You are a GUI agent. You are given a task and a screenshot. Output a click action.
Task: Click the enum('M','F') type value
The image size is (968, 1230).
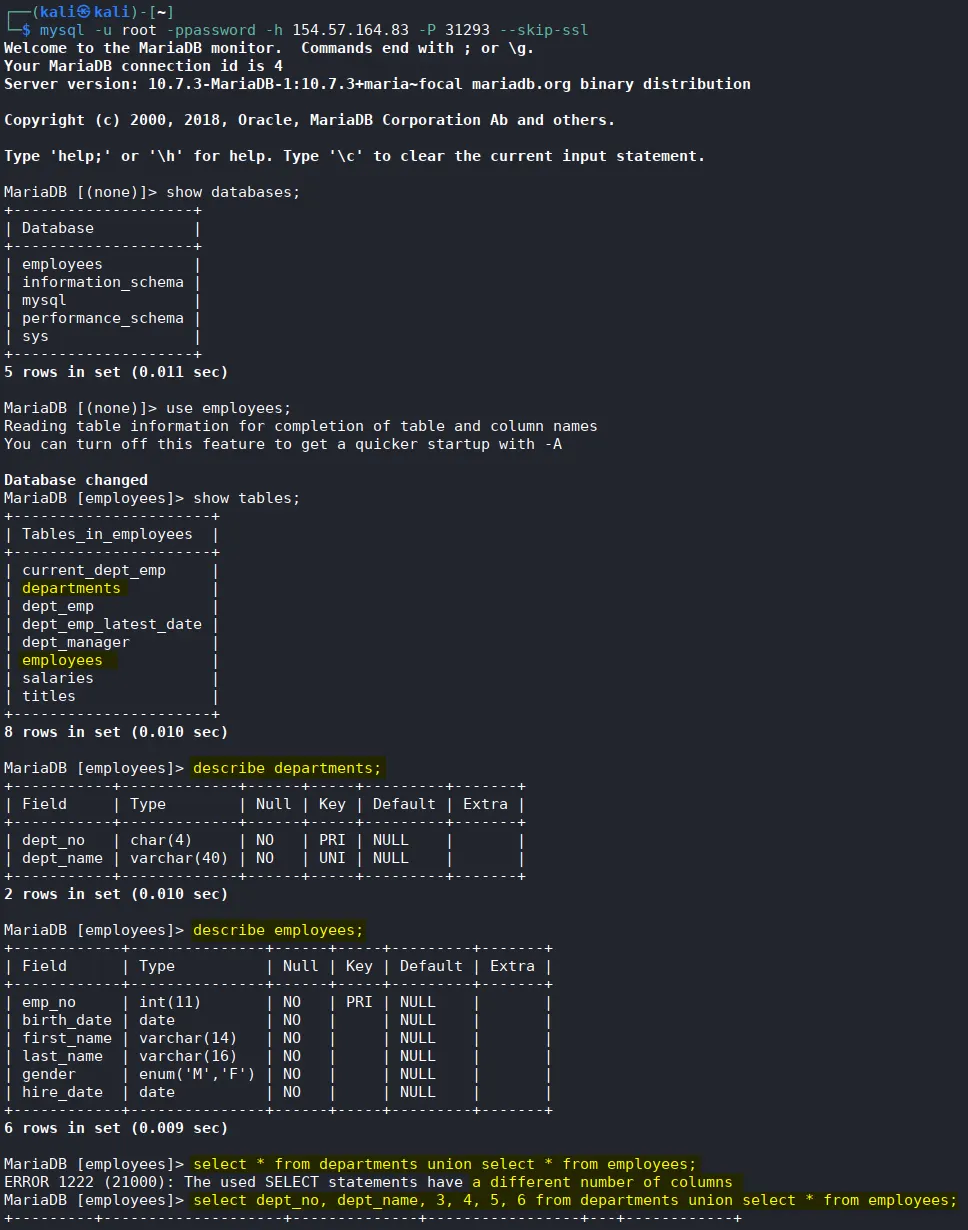coord(197,1074)
